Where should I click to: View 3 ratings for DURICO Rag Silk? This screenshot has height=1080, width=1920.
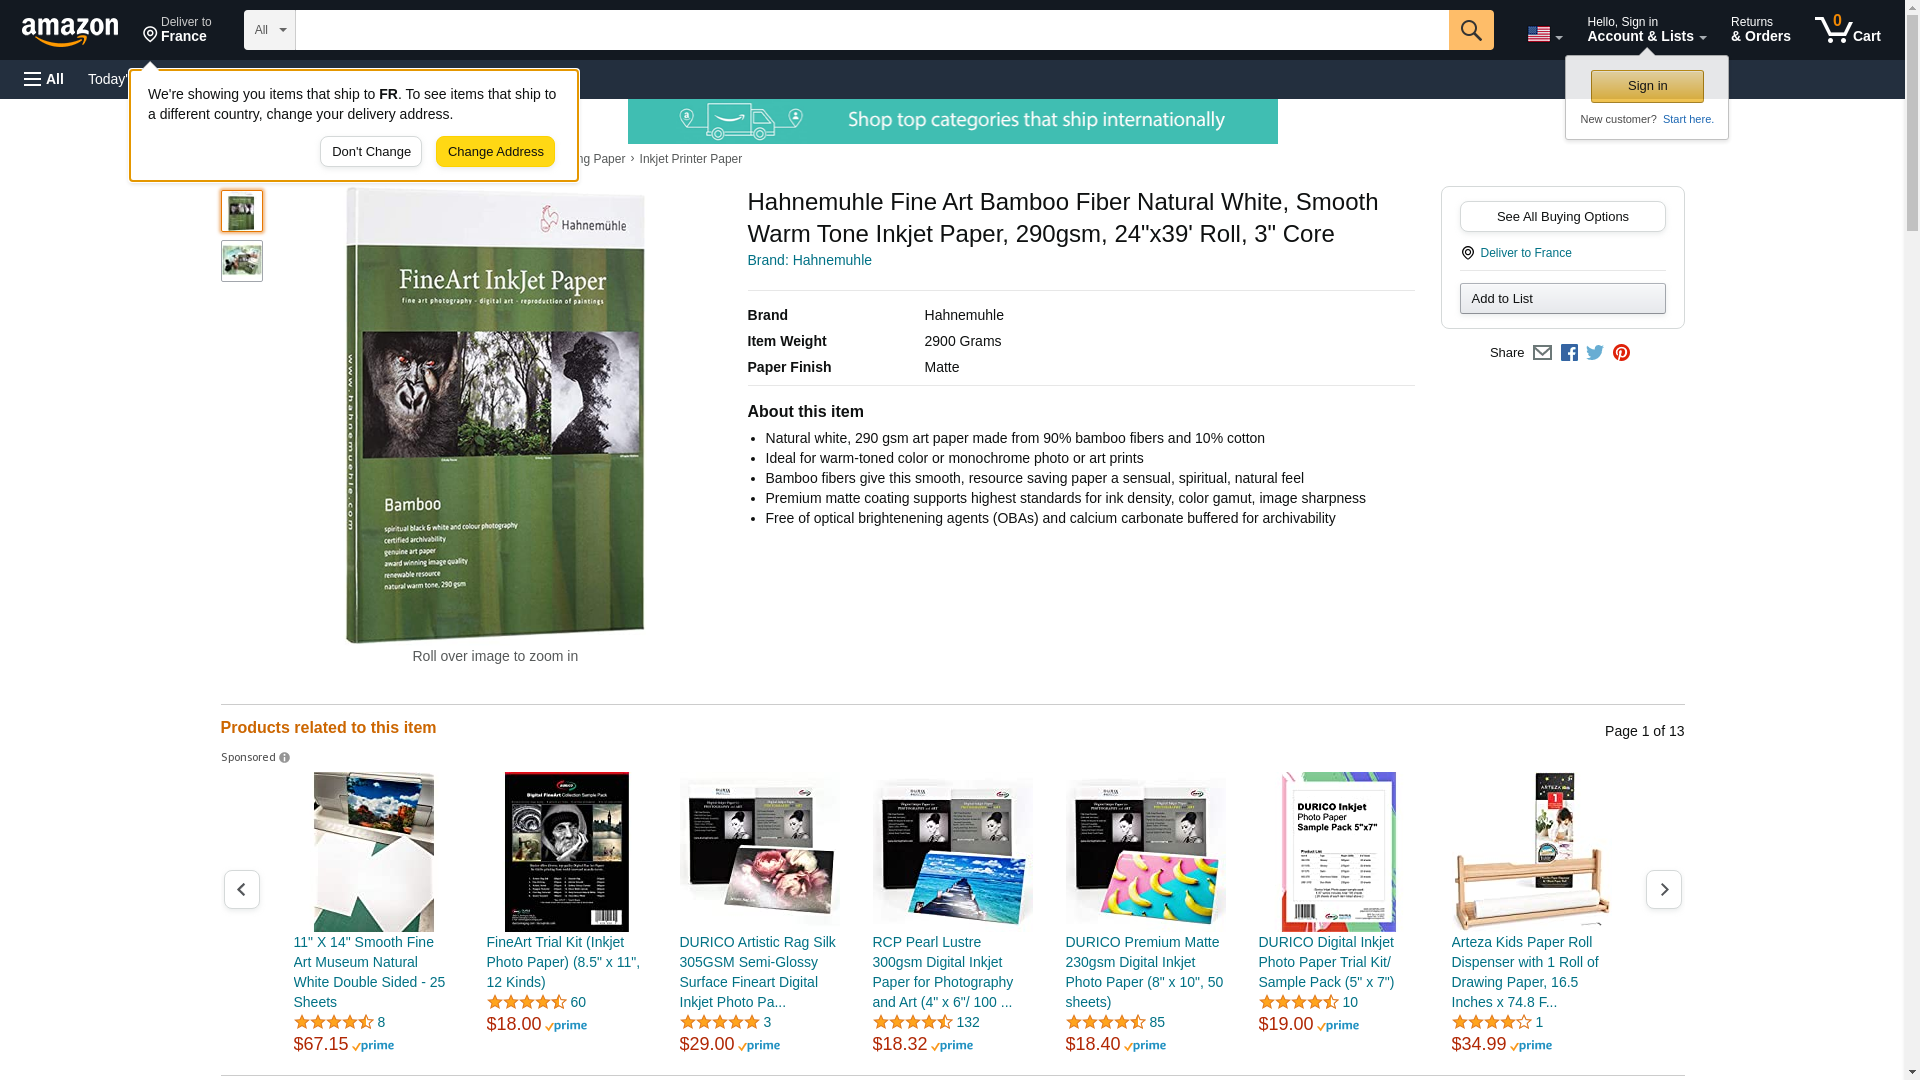(x=767, y=1022)
